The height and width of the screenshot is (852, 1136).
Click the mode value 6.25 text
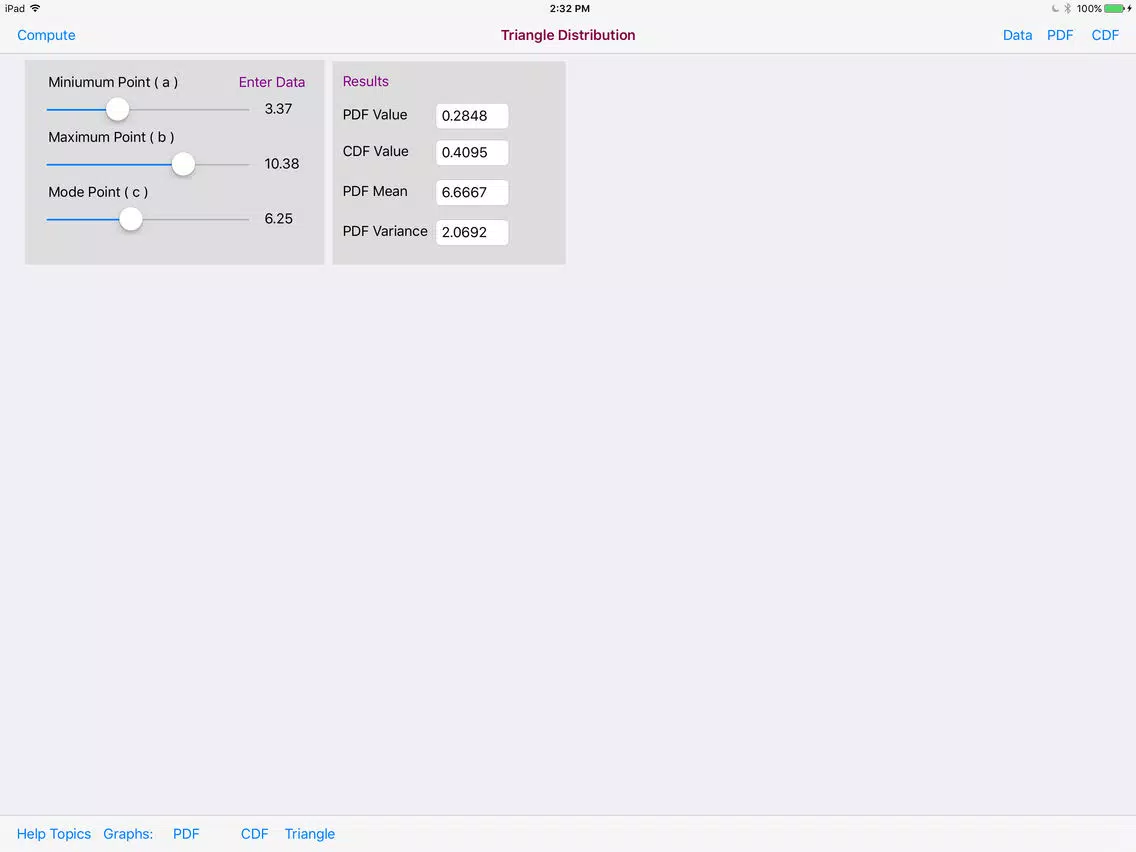[278, 219]
